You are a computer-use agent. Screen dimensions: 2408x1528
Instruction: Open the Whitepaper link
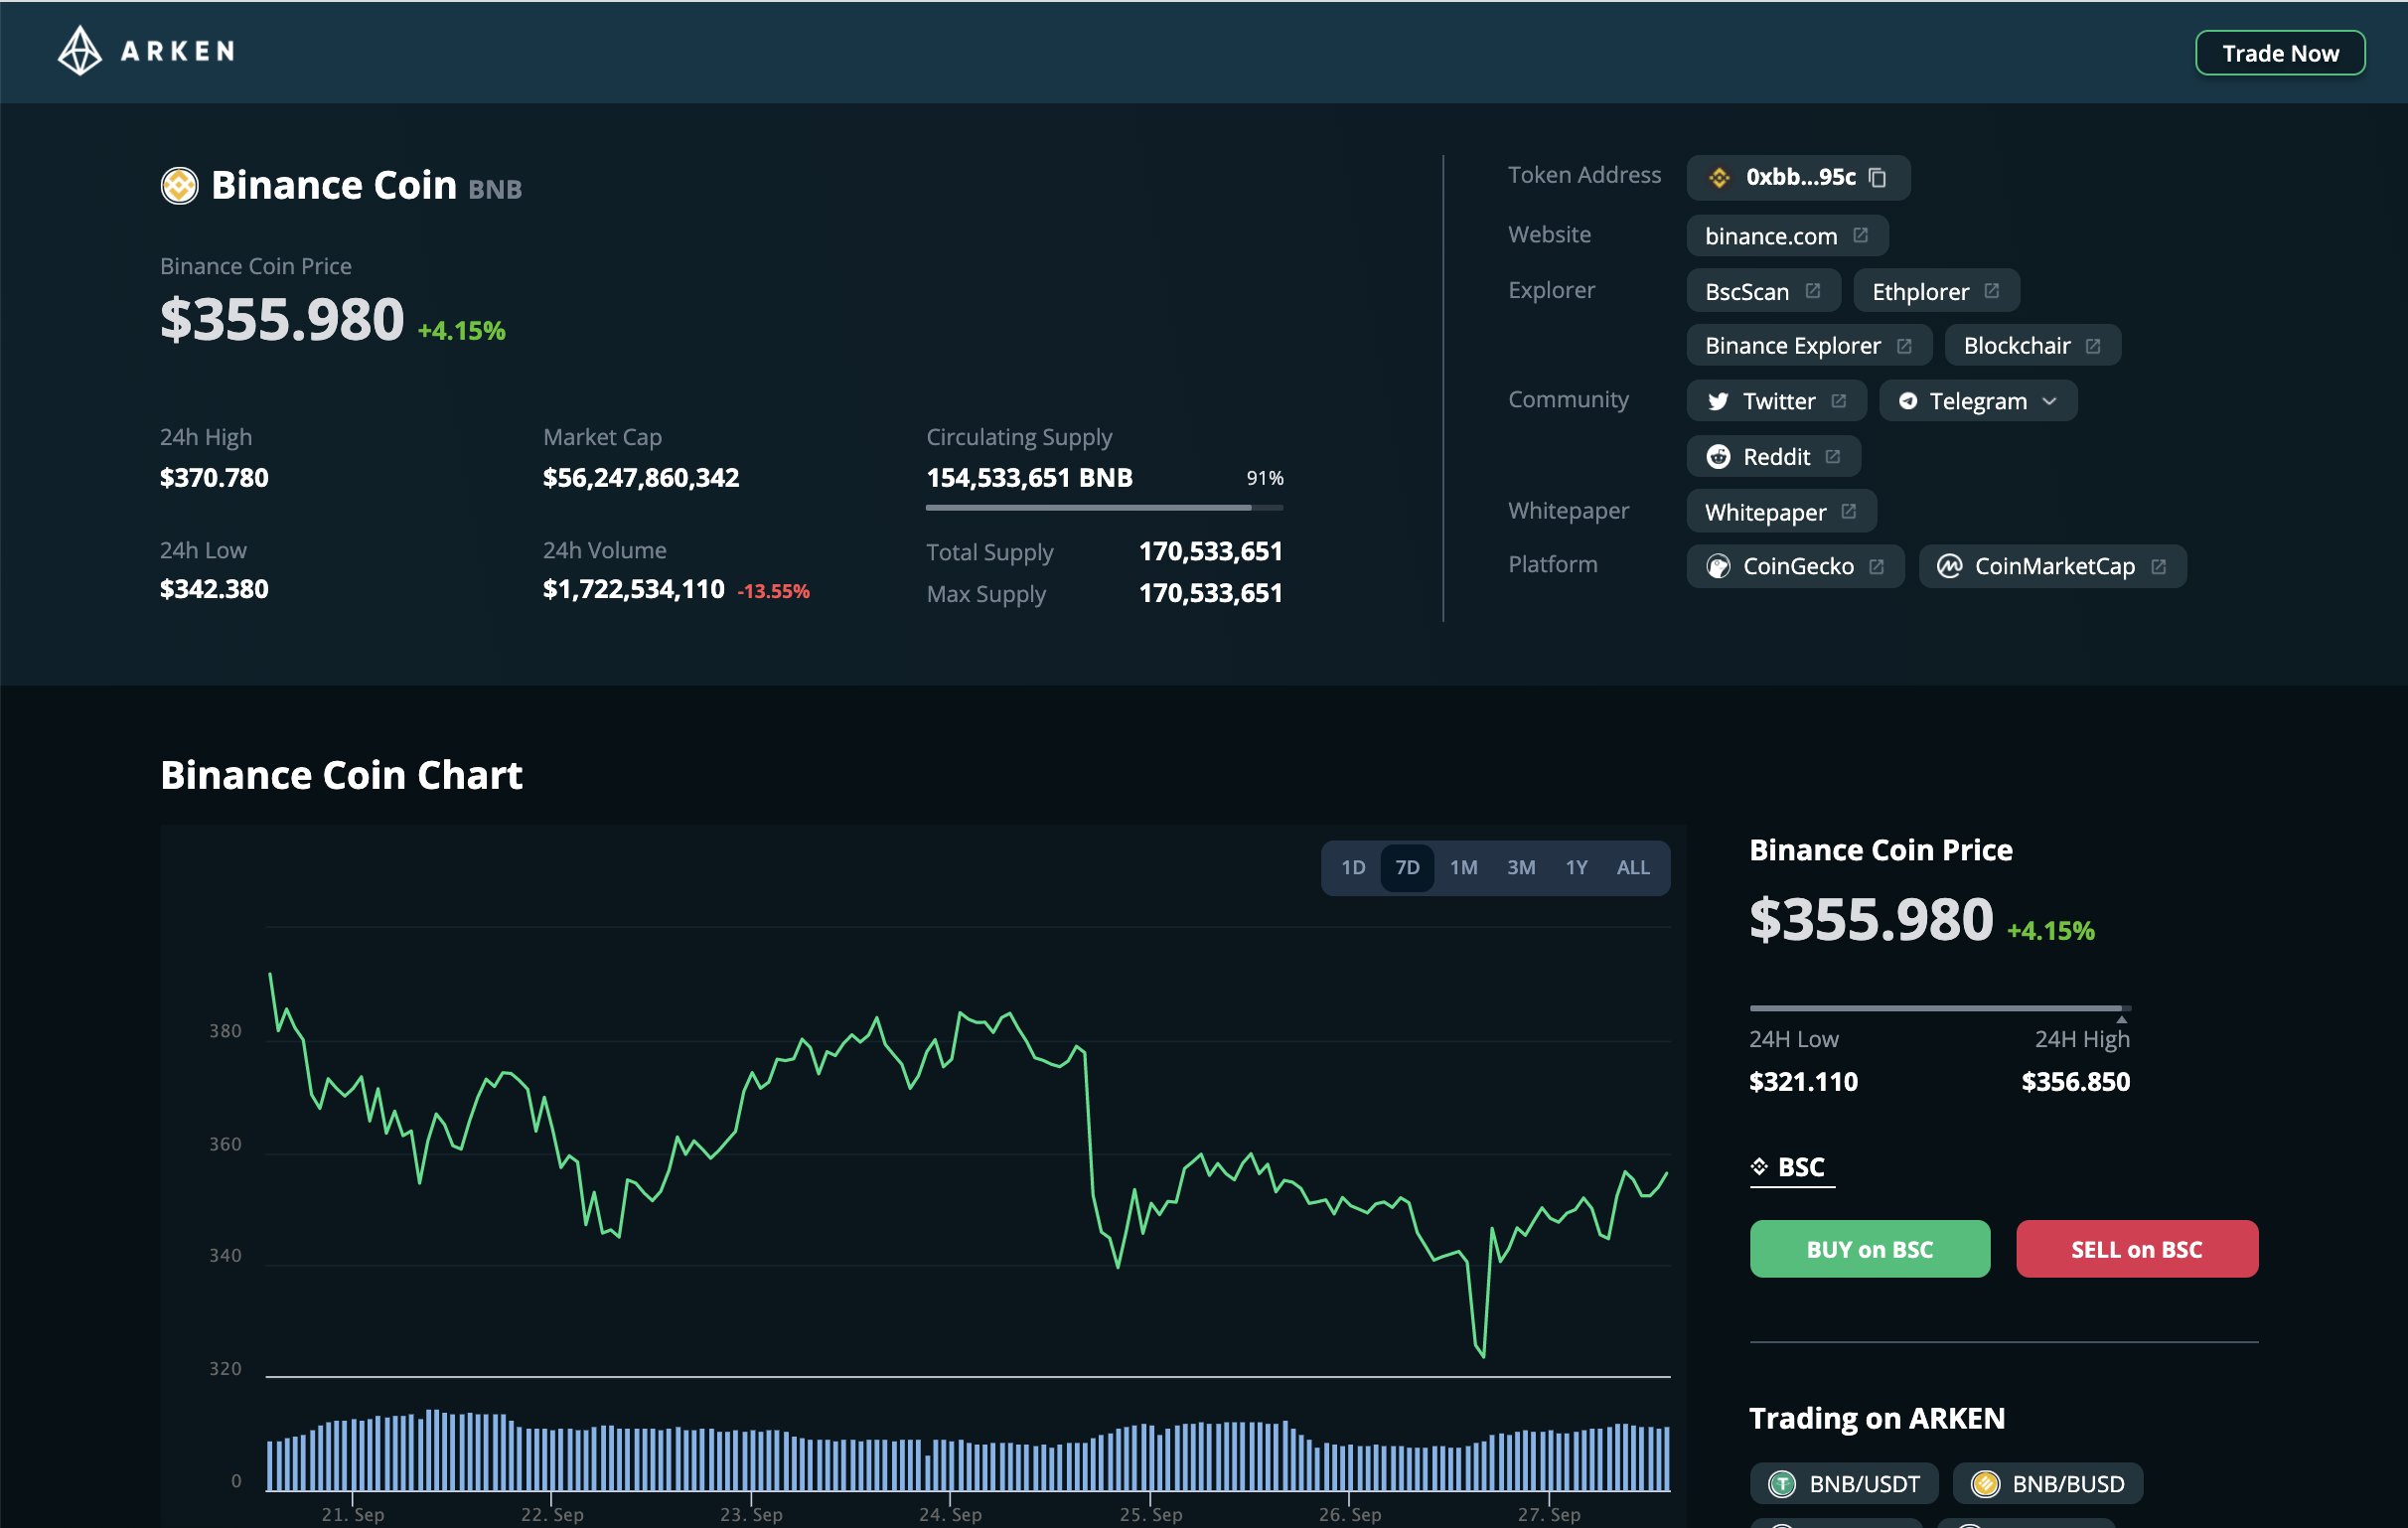(1781, 512)
